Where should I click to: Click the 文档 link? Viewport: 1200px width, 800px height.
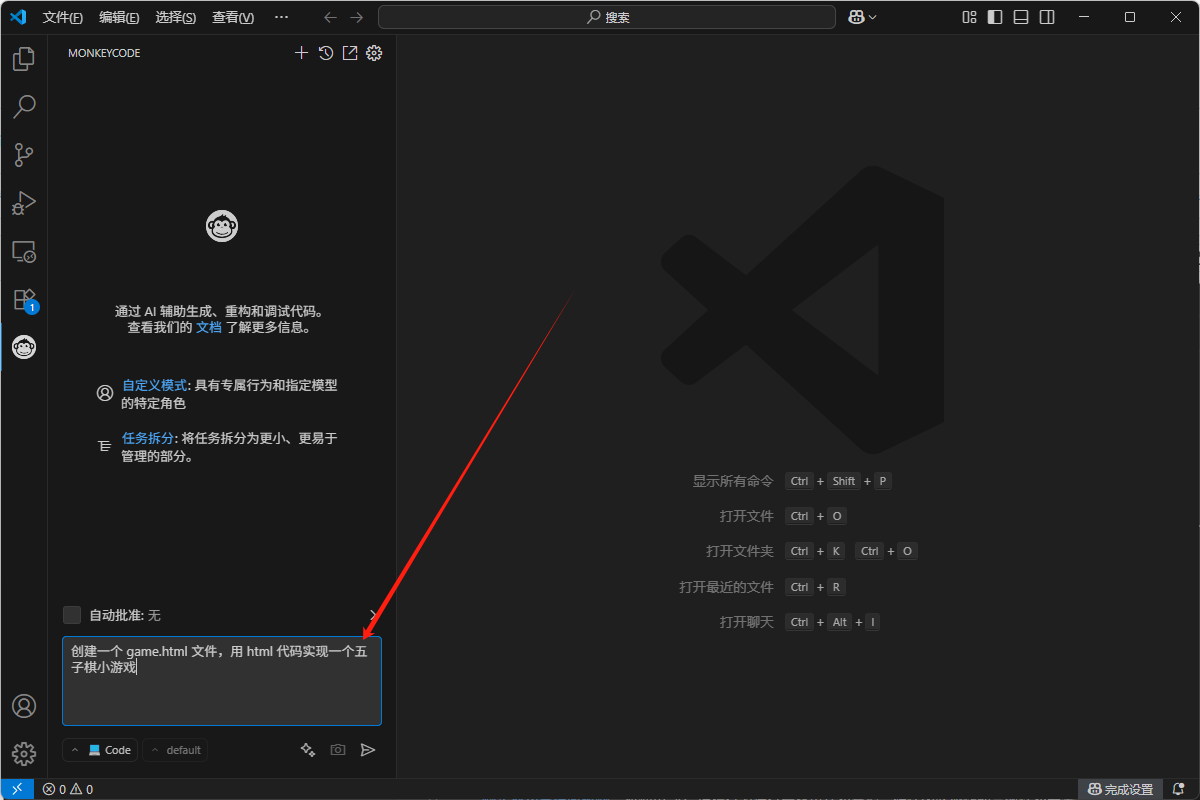208,327
